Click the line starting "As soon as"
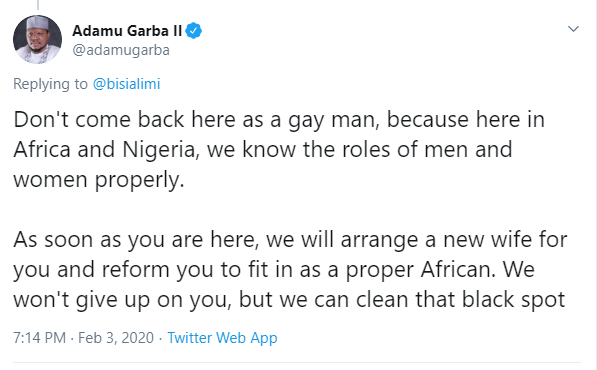 [291, 240]
